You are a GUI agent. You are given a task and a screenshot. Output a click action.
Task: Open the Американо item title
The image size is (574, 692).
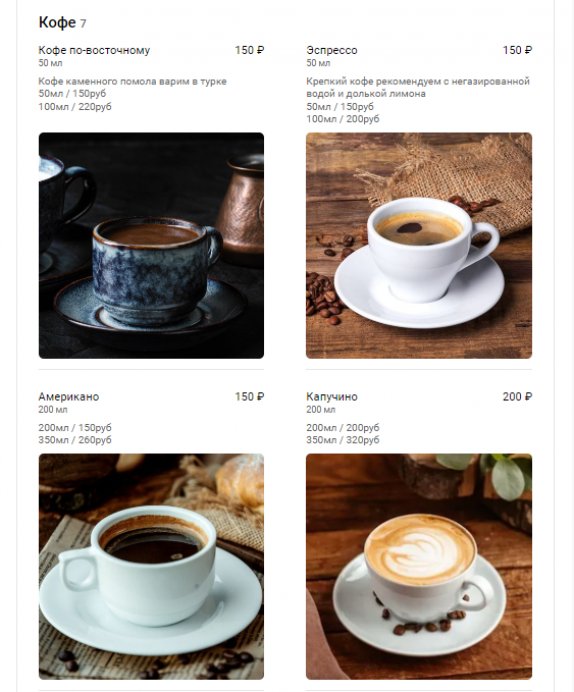click(x=69, y=396)
